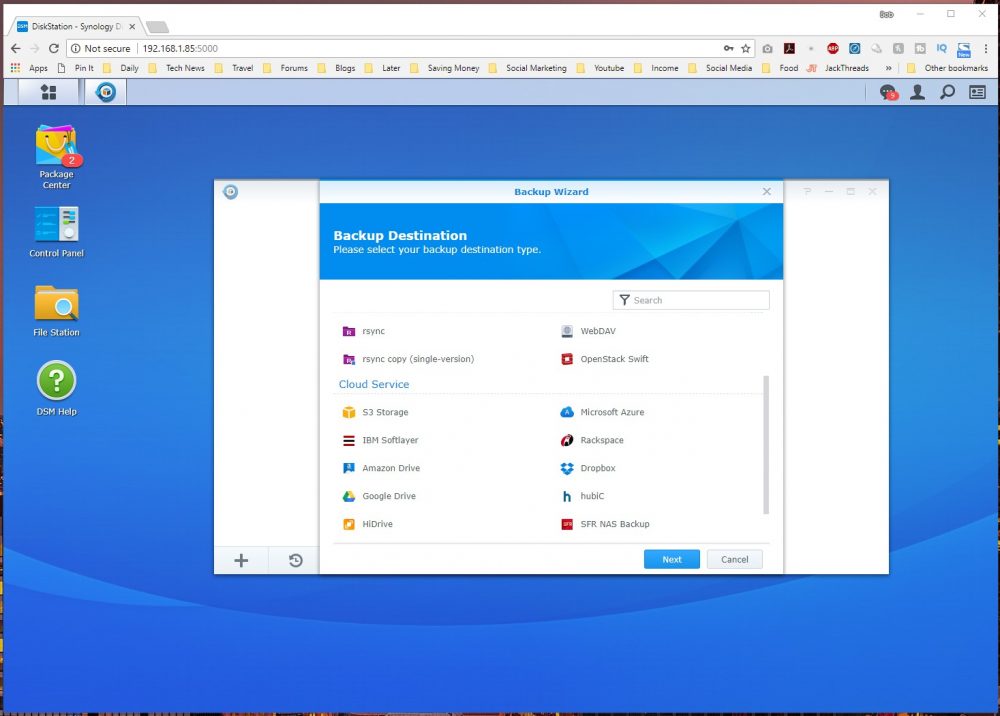Screen dimensions: 1000x716
Task: Select the Amazon Drive destination
Action: [381, 469]
